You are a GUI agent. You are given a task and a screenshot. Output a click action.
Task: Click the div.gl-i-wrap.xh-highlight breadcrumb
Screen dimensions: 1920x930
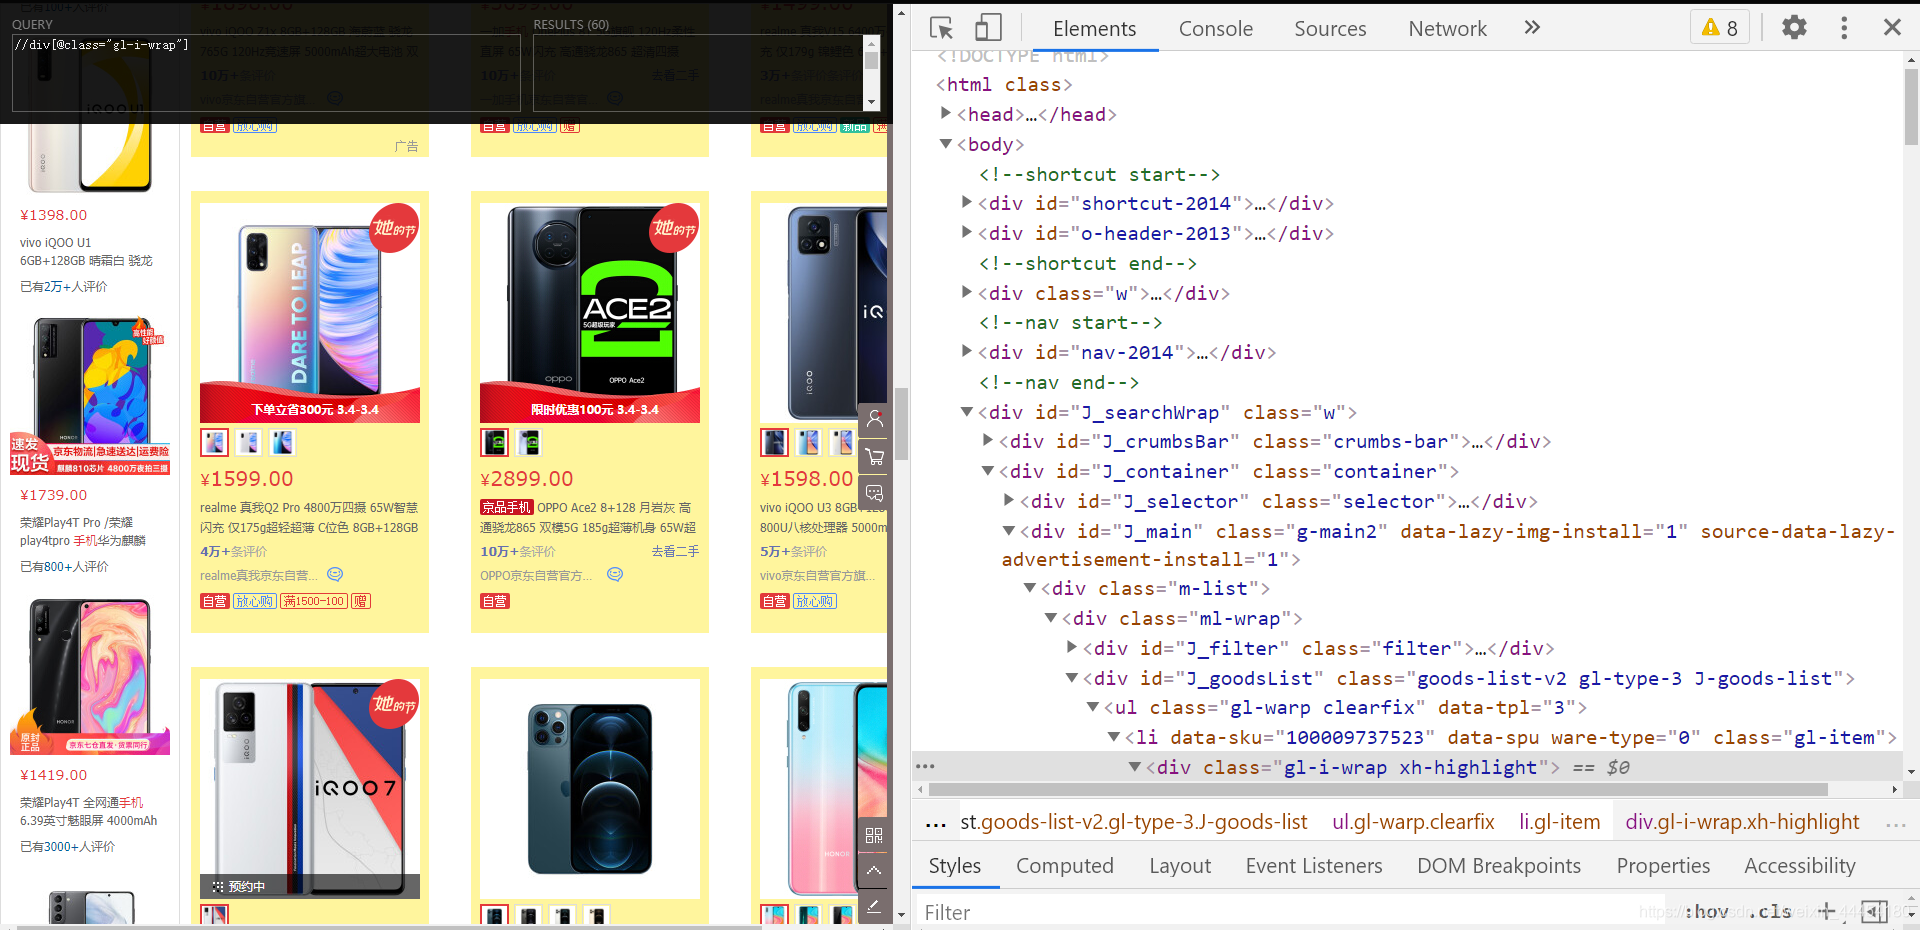[x=1742, y=822]
